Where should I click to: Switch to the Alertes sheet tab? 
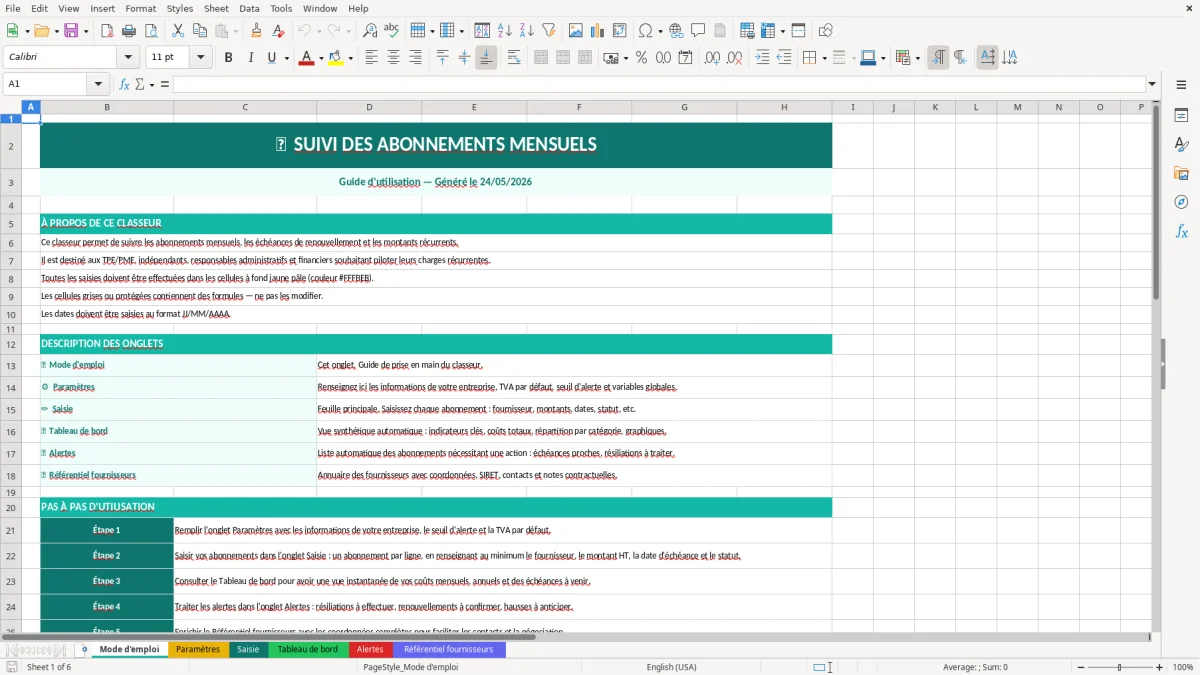click(x=370, y=649)
